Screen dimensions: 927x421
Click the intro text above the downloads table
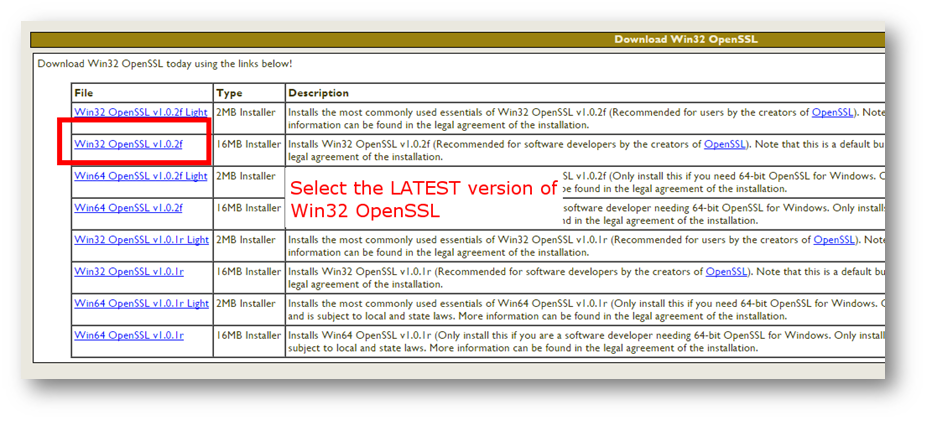click(165, 64)
